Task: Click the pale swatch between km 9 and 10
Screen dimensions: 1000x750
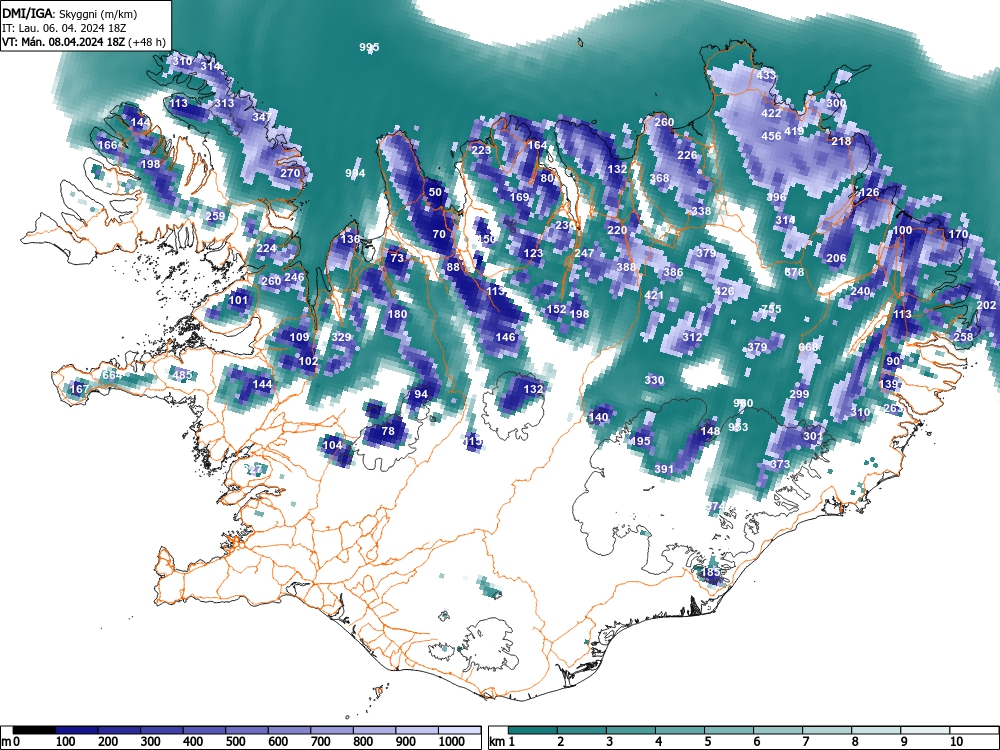Action: [925, 730]
